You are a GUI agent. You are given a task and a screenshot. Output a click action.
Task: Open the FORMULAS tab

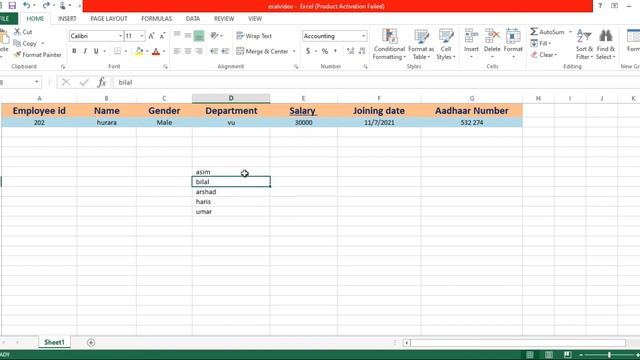pyautogui.click(x=156, y=19)
